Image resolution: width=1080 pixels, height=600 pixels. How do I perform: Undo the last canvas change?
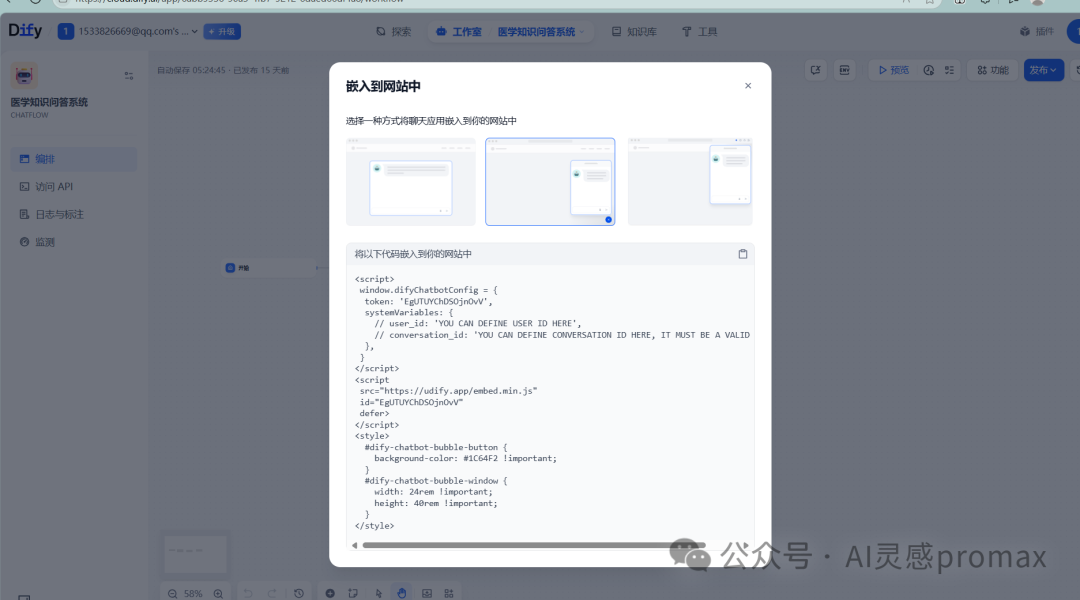point(248,592)
